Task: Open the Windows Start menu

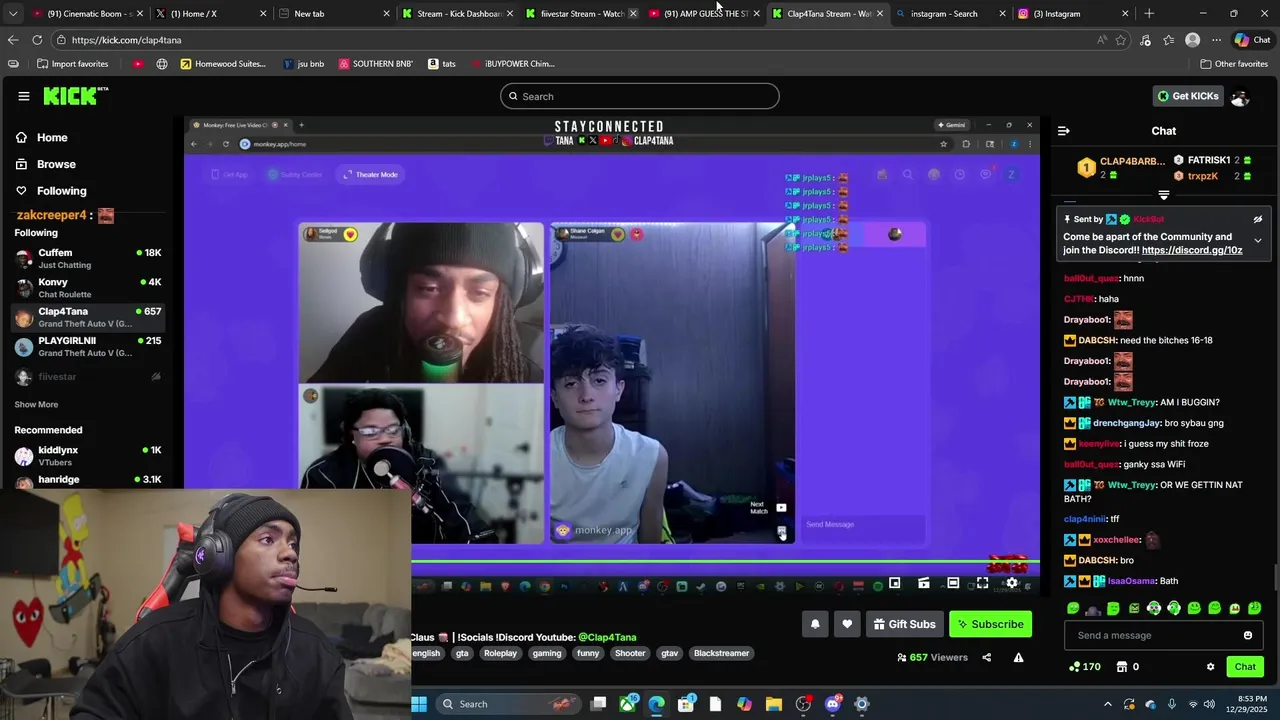Action: (x=419, y=704)
